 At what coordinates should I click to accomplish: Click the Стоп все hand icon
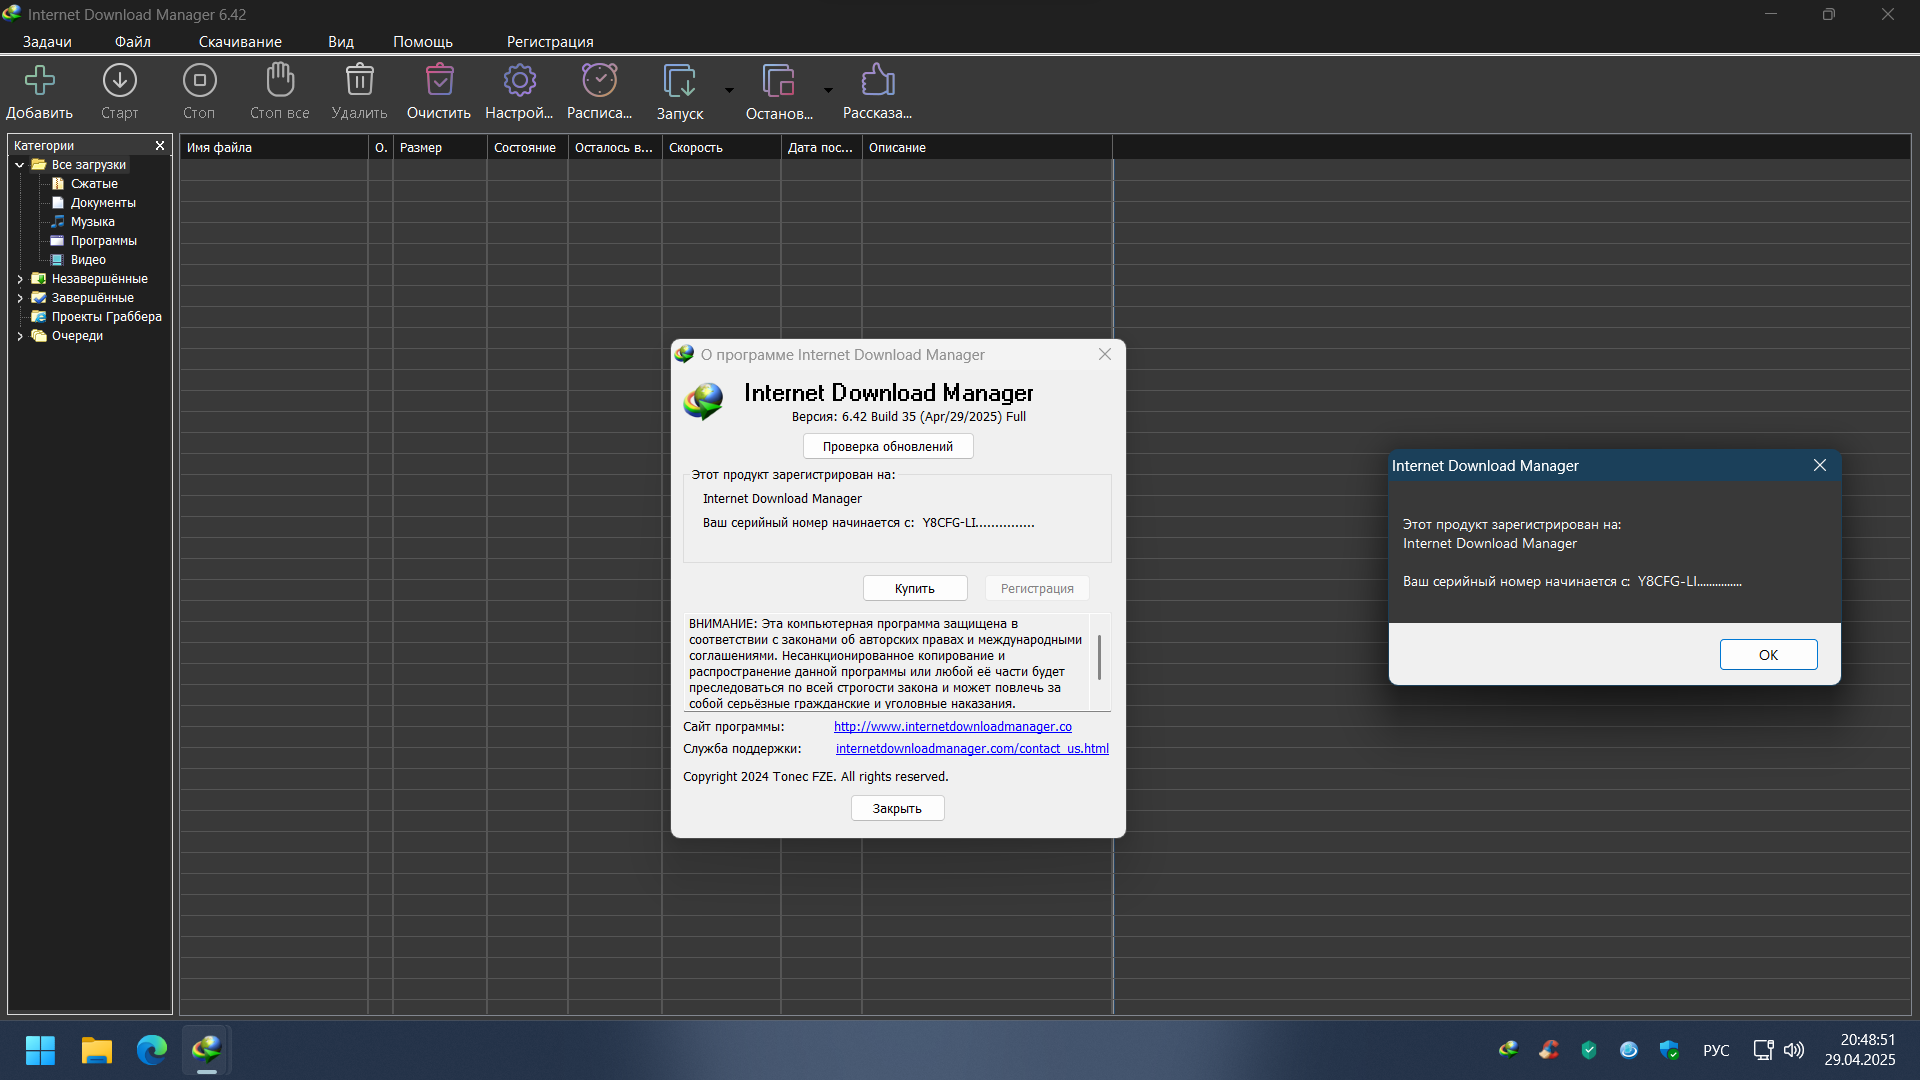coord(280,80)
